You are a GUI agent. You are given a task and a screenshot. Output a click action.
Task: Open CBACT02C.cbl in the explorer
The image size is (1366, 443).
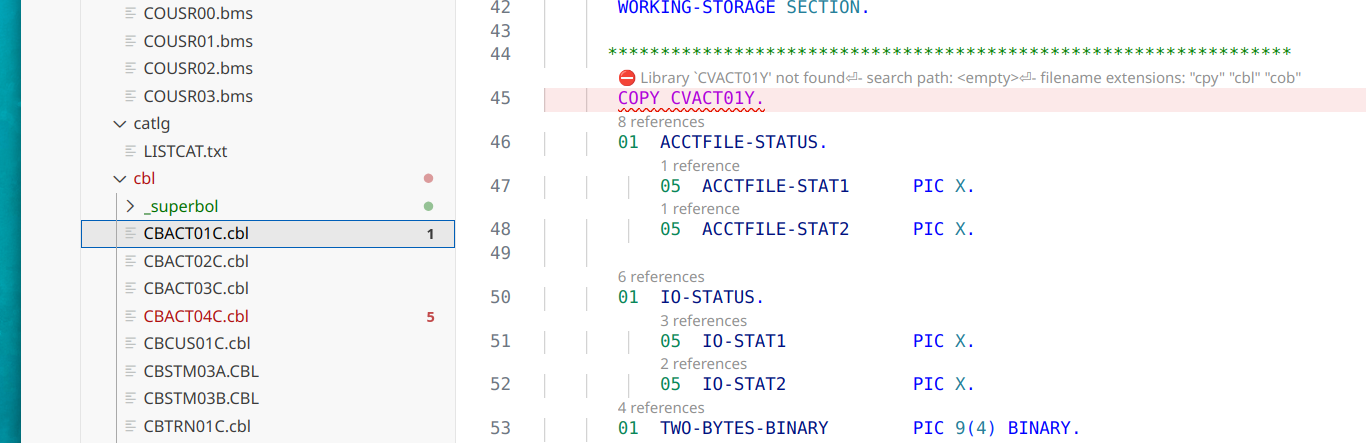pyautogui.click(x=196, y=261)
